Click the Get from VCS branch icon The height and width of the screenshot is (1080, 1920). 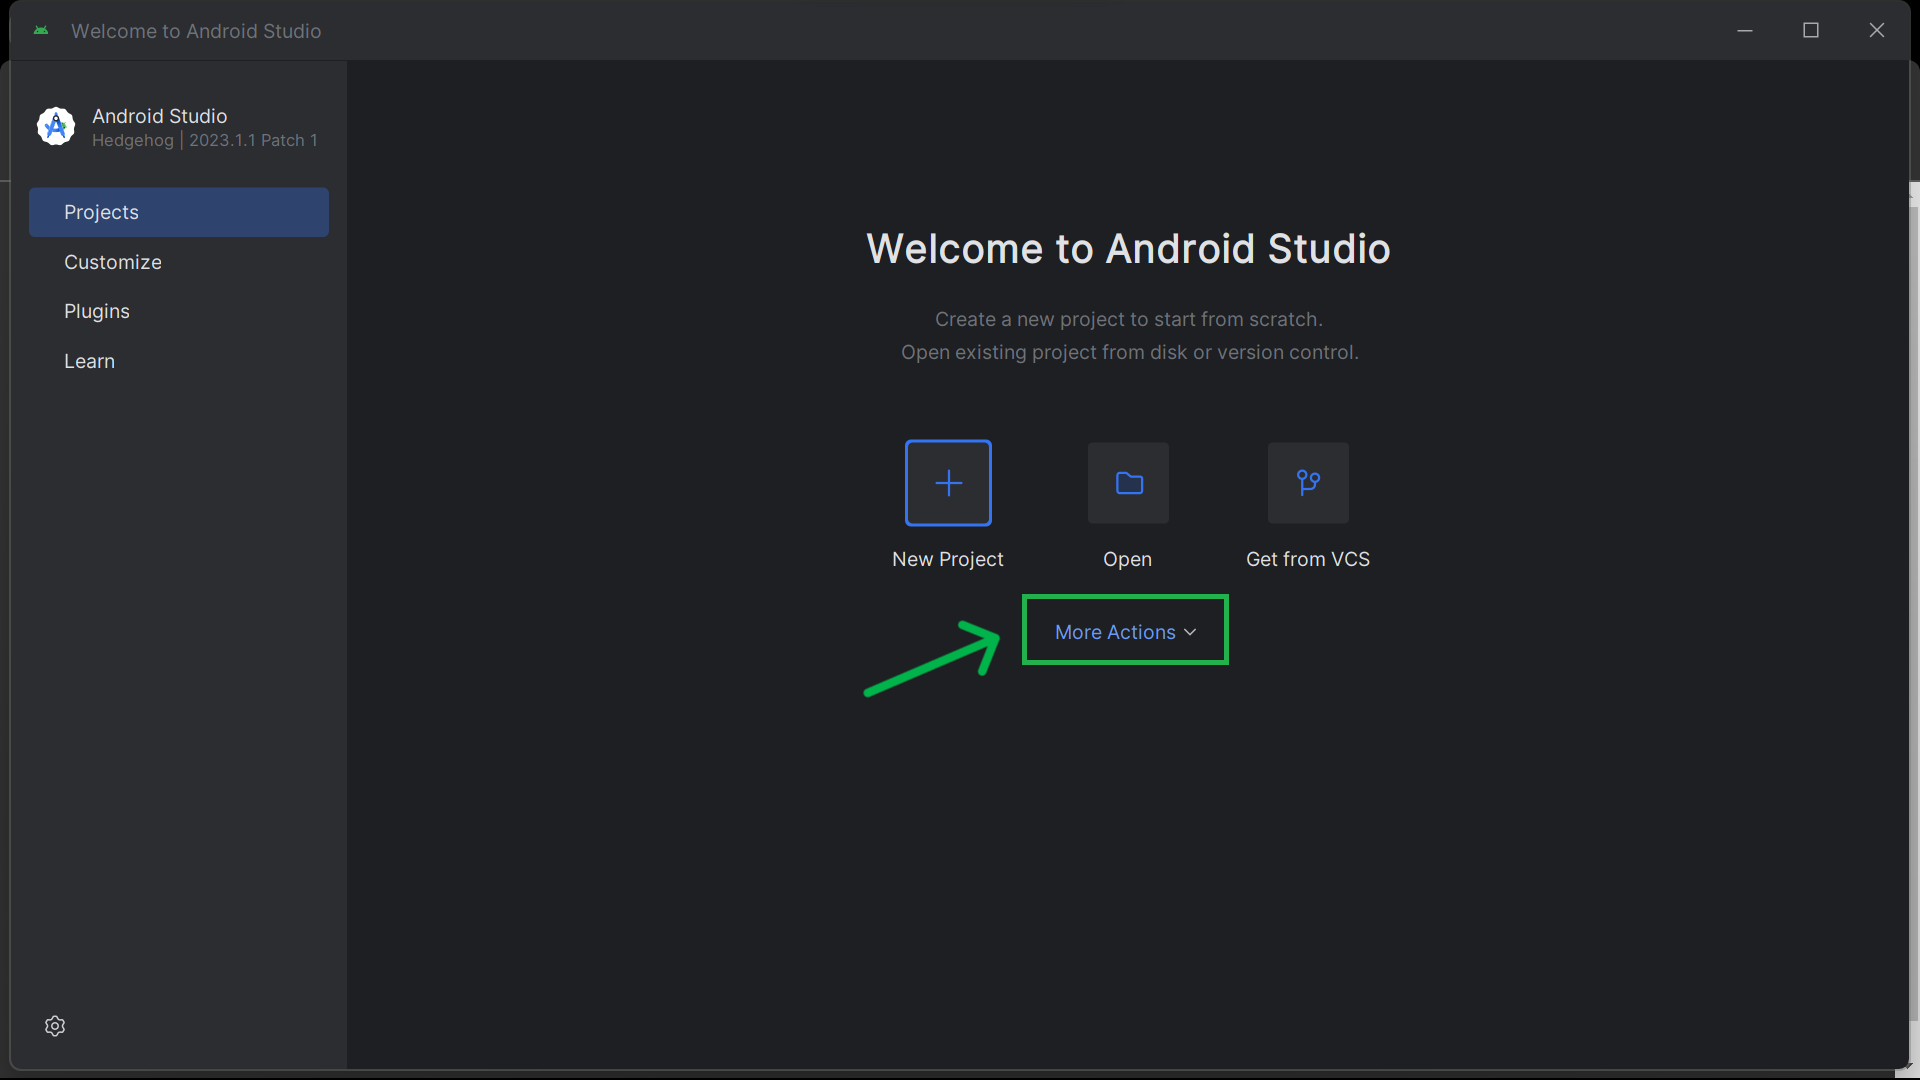(1308, 483)
